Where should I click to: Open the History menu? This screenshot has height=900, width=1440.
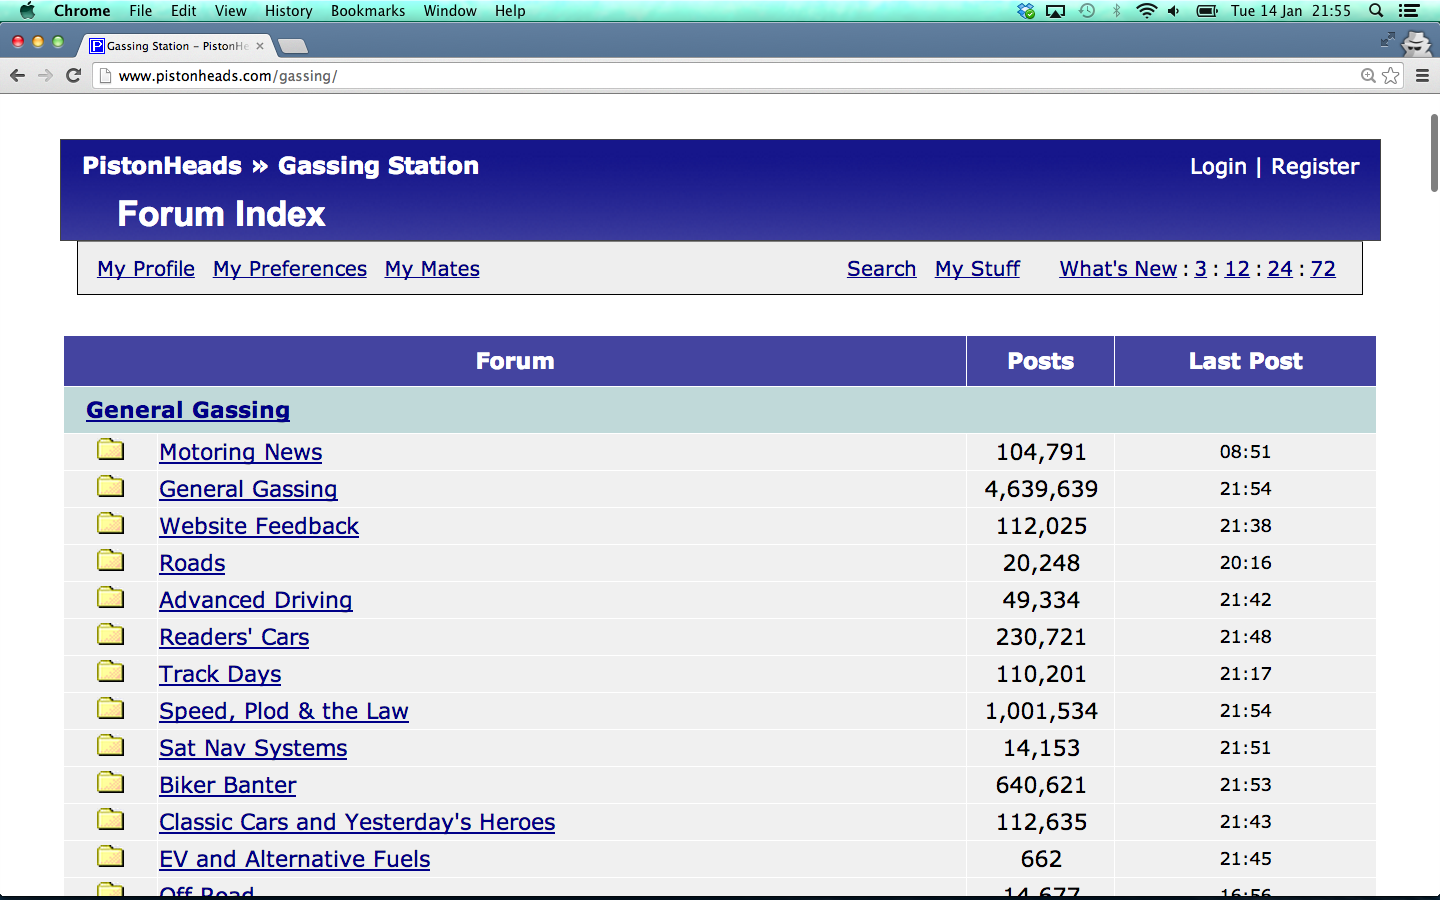click(x=289, y=11)
